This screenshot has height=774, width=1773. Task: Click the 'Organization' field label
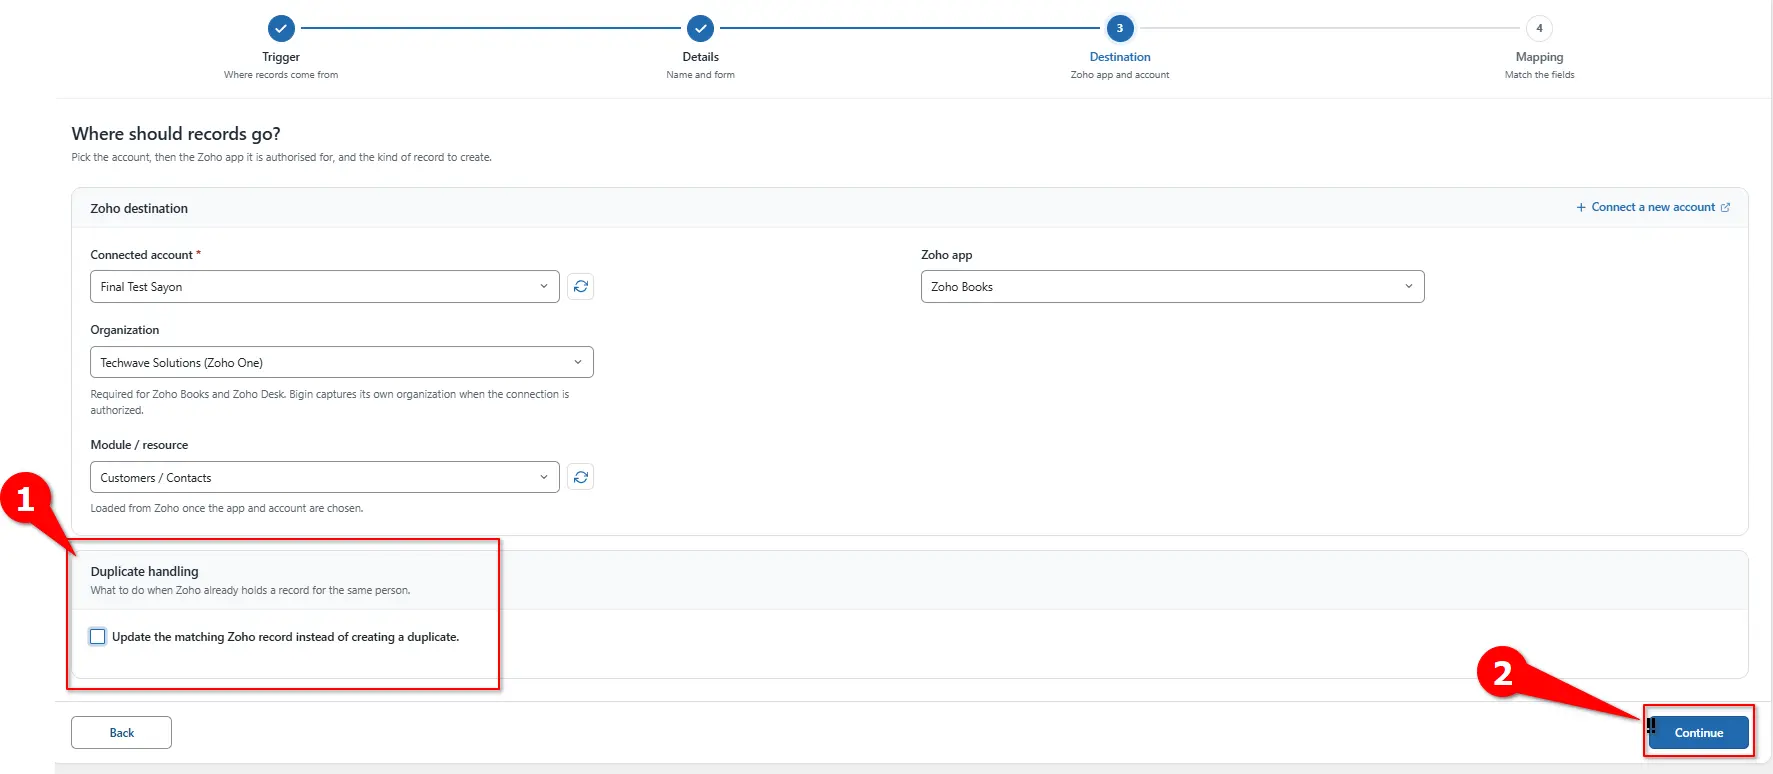pos(124,330)
